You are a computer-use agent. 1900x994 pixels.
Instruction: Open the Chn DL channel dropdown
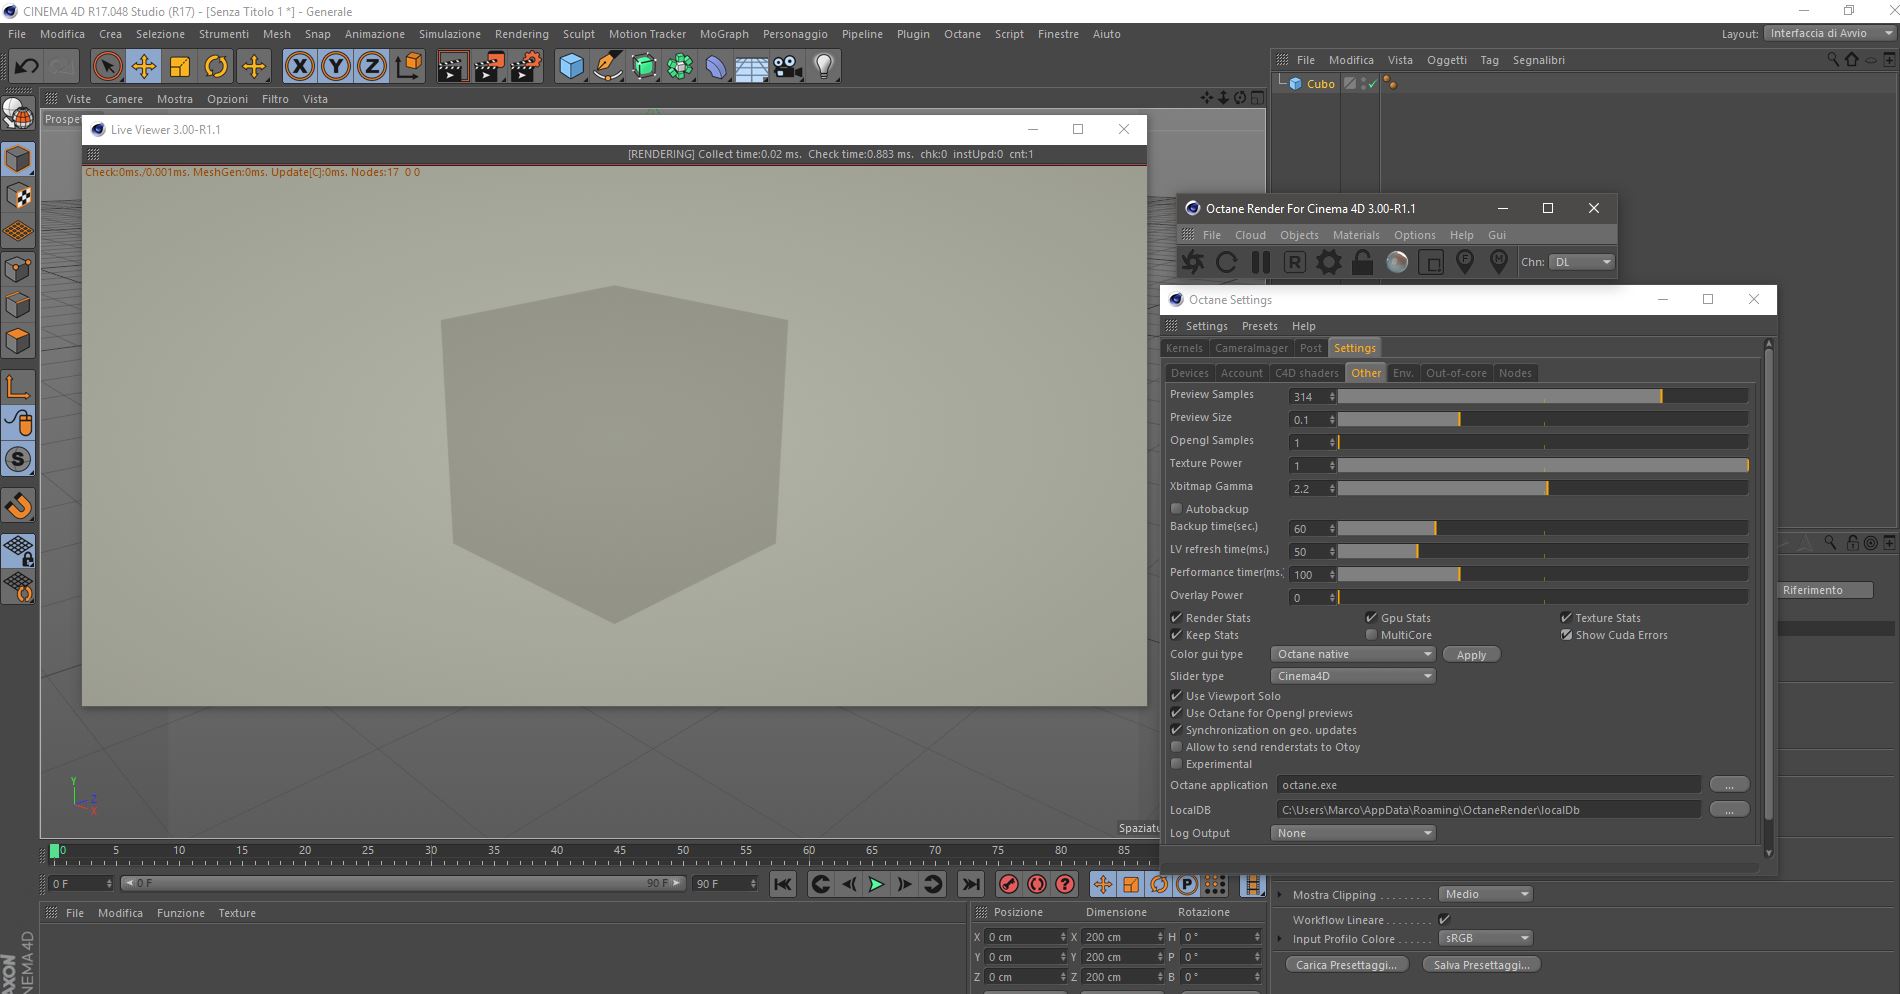[1581, 262]
